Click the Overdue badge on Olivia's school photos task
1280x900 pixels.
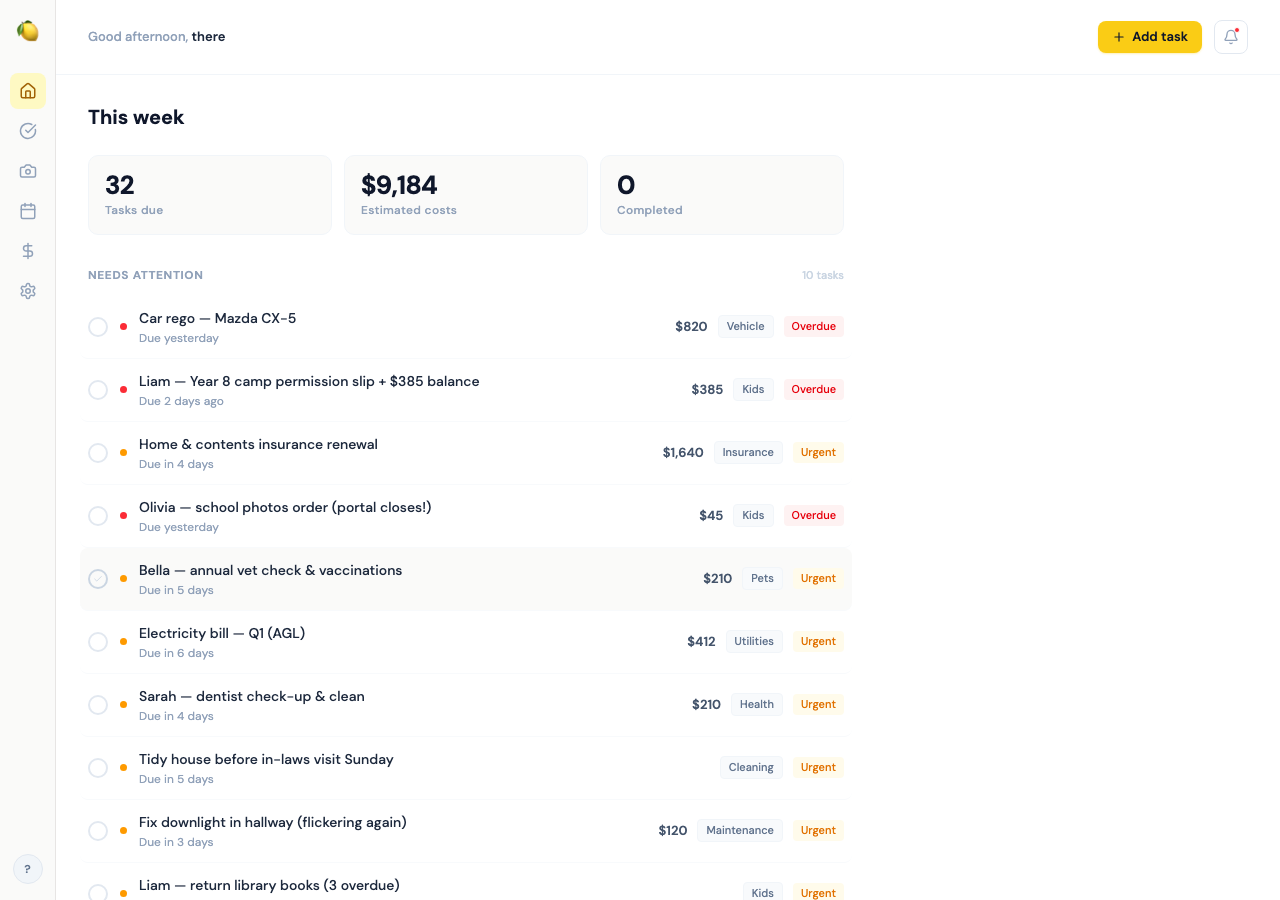pos(813,515)
